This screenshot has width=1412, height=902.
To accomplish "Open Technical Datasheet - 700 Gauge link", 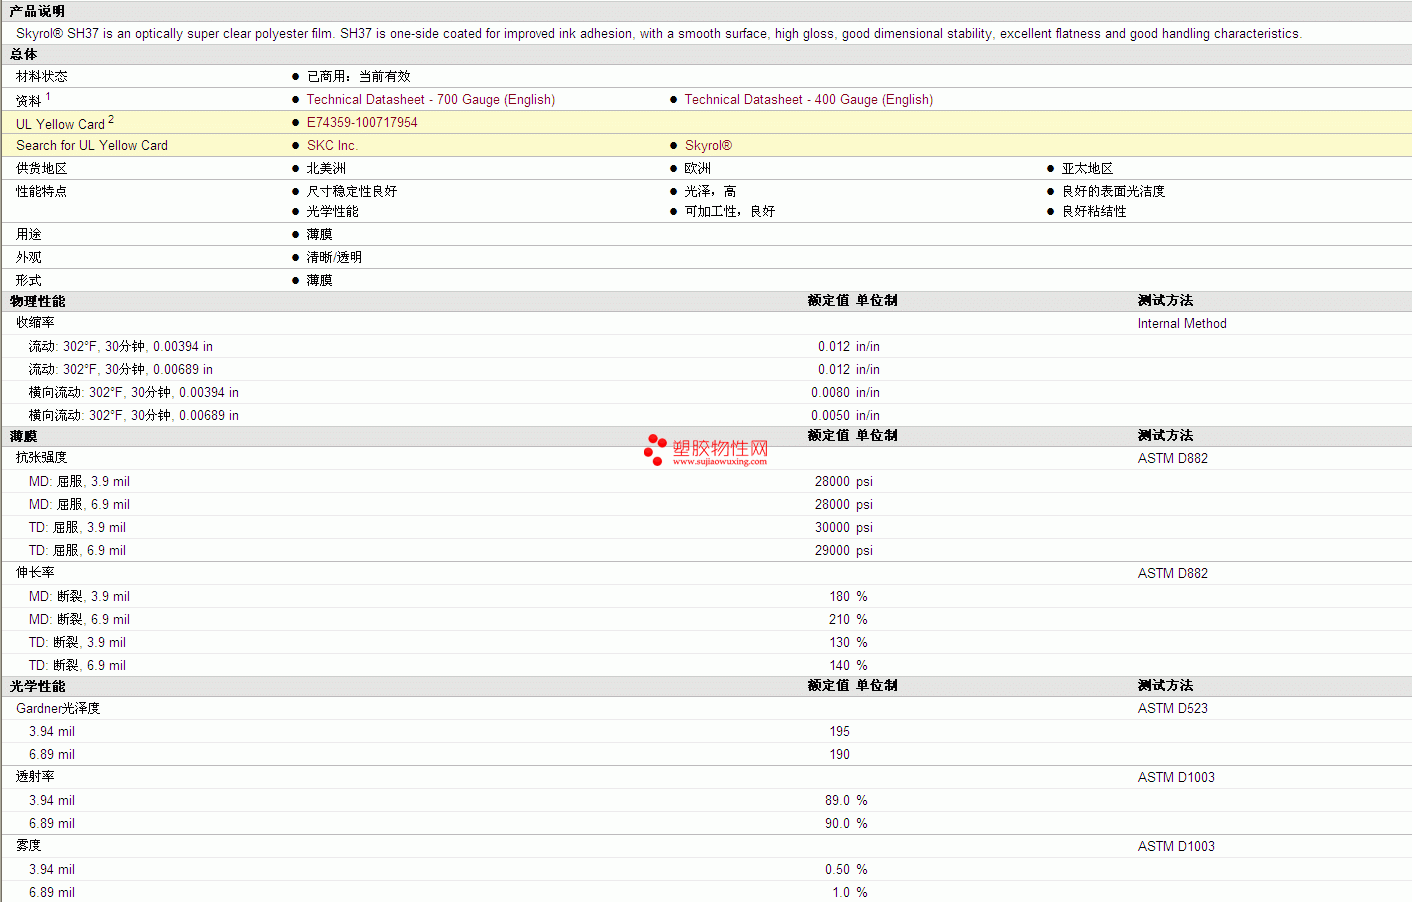I will (x=430, y=99).
